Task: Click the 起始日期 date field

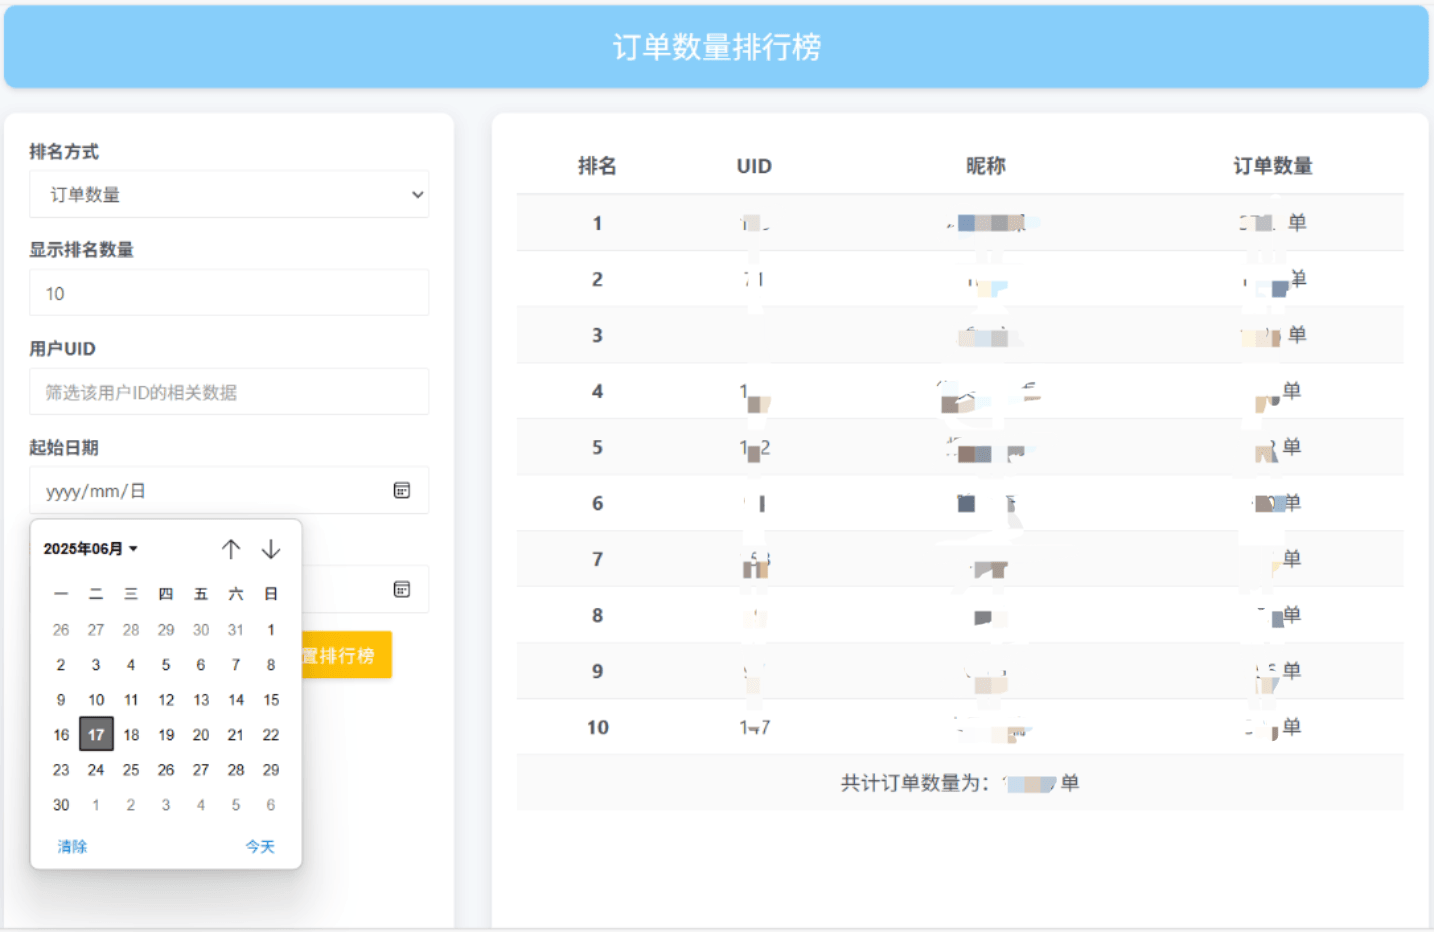Action: pos(210,491)
